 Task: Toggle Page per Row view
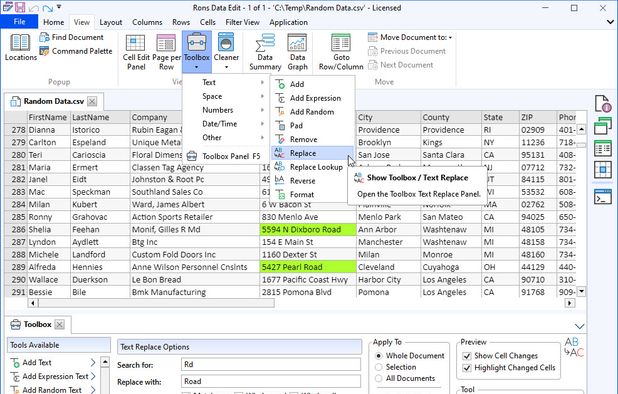(166, 52)
